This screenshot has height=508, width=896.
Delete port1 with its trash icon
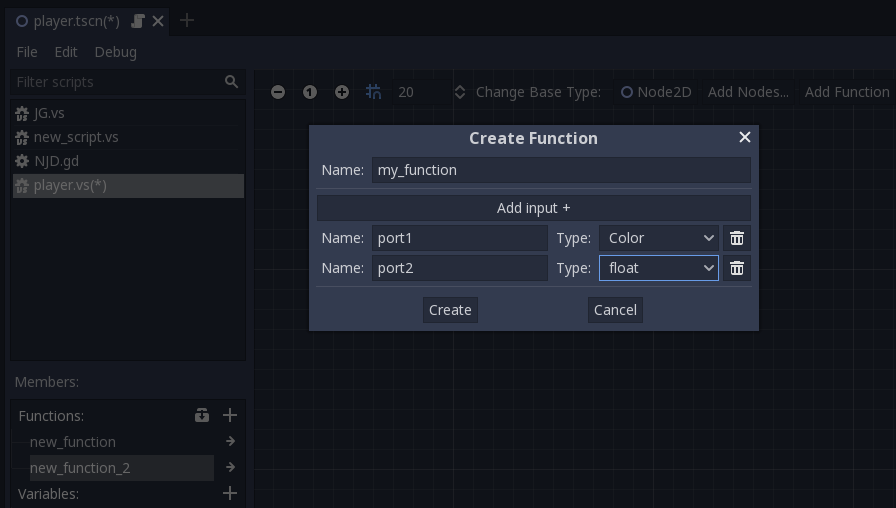point(737,238)
